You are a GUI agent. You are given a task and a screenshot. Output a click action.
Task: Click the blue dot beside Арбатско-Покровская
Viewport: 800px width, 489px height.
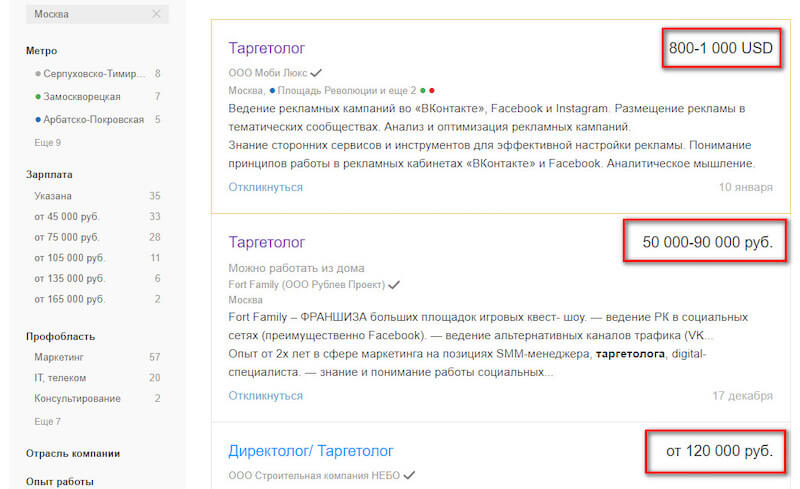(x=37, y=120)
